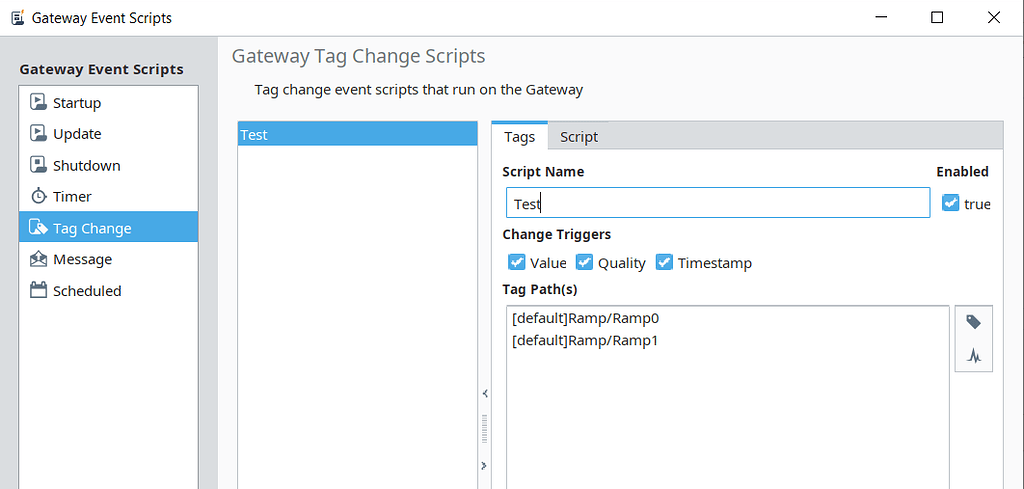1024x489 pixels.
Task: Click the Timer clock icon
Action: [38, 196]
